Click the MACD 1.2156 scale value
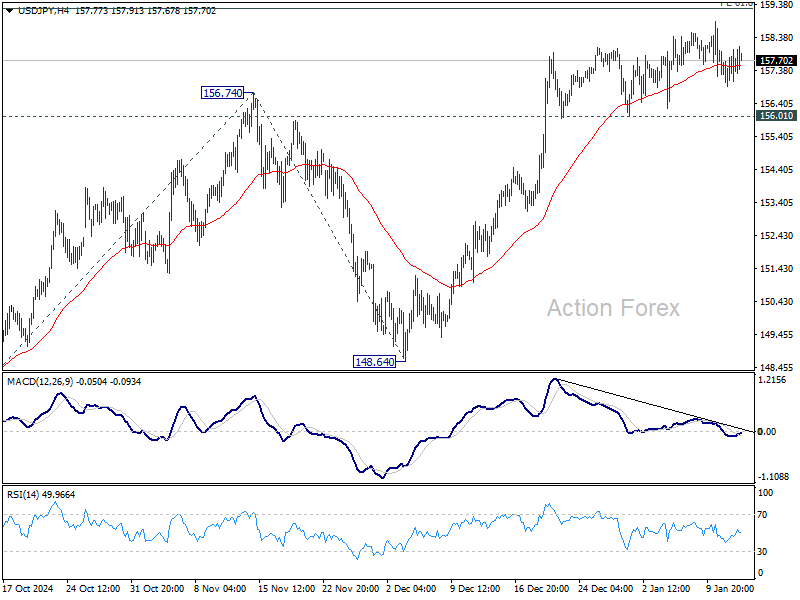 coord(772,380)
